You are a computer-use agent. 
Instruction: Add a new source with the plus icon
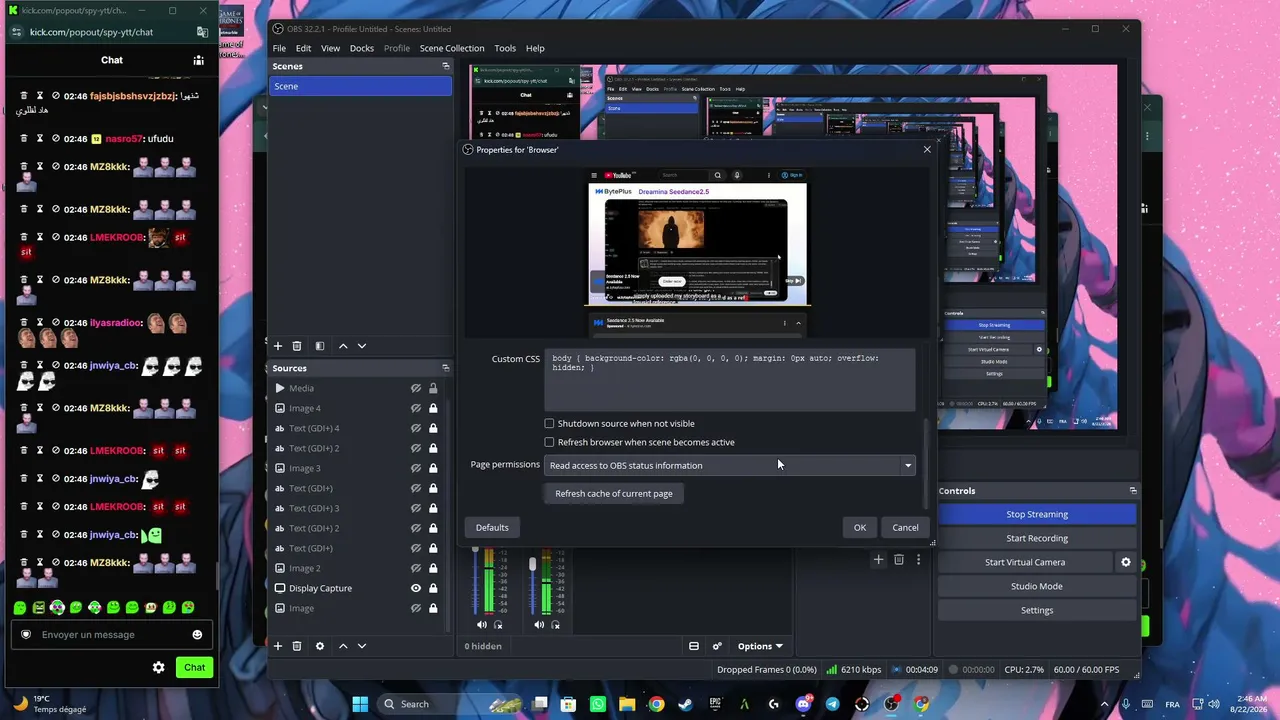point(278,646)
